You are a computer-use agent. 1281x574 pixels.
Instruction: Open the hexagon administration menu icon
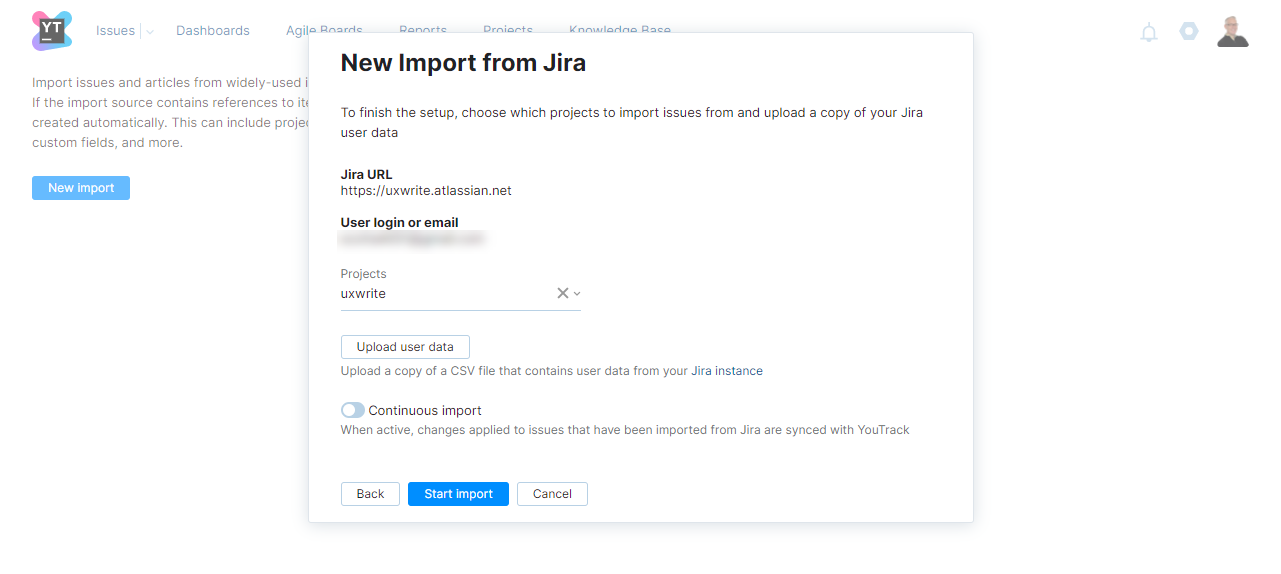click(x=1188, y=31)
